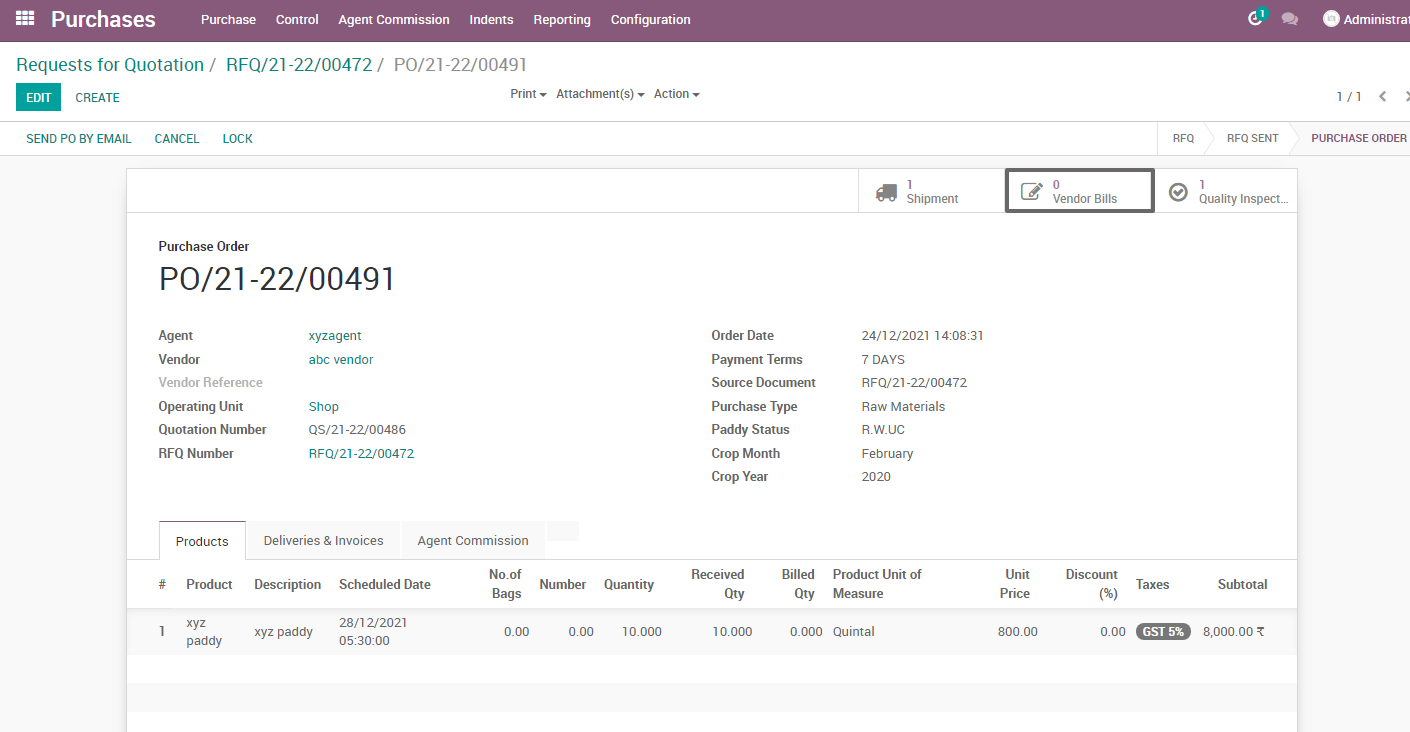Click the EDIT button

point(38,97)
